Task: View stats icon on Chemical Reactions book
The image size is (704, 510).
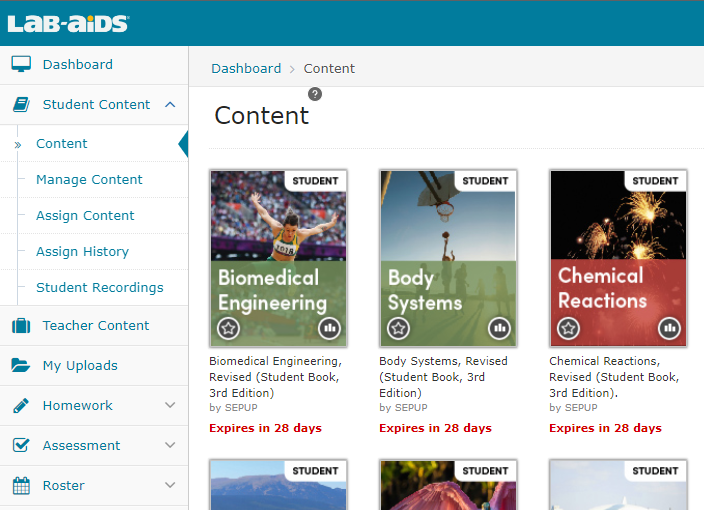Action: pyautogui.click(x=669, y=328)
